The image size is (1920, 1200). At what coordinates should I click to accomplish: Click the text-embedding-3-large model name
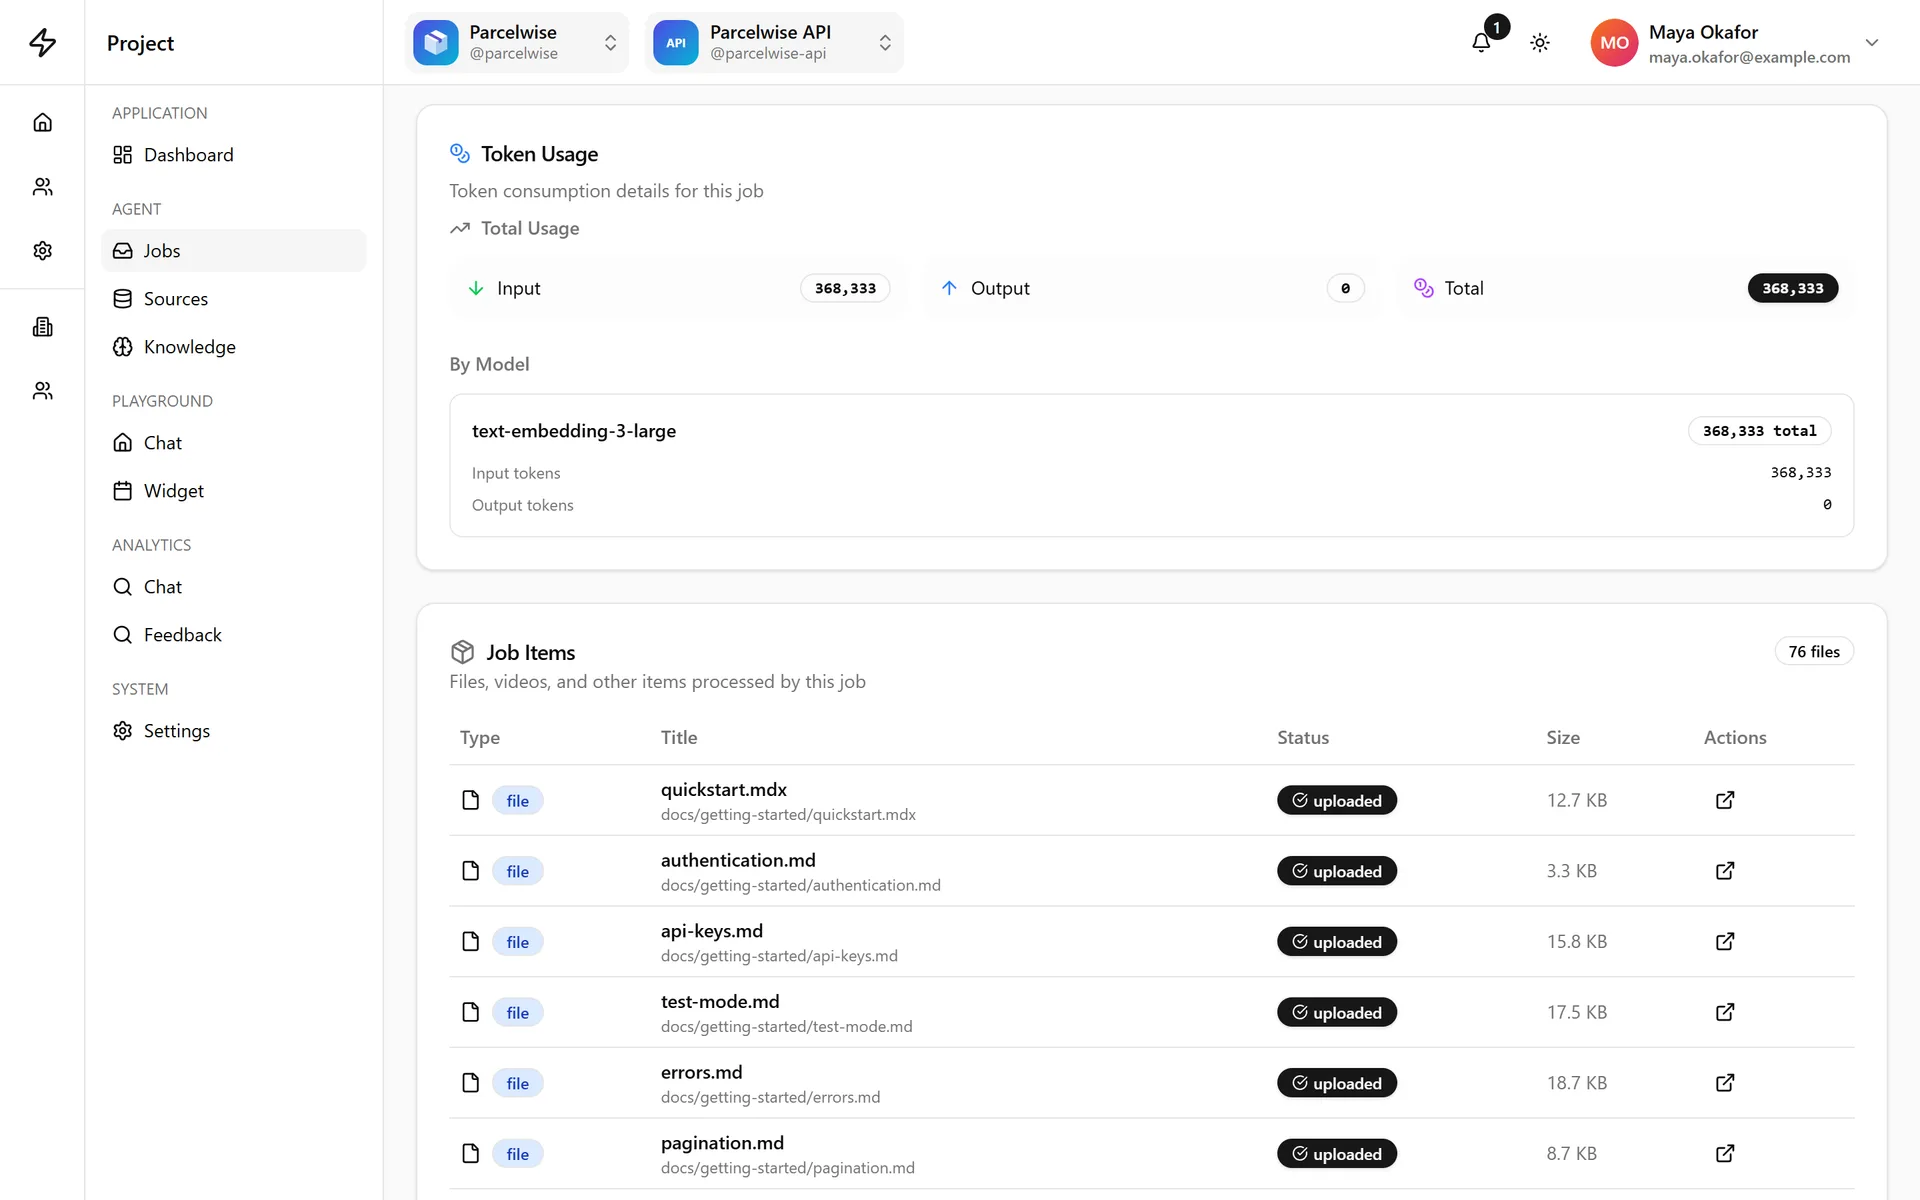(574, 431)
